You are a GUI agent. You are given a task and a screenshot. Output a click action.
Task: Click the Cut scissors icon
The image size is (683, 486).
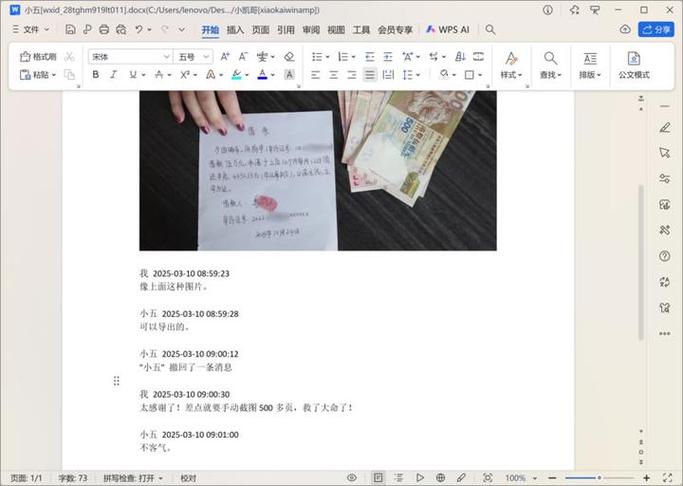(x=69, y=57)
